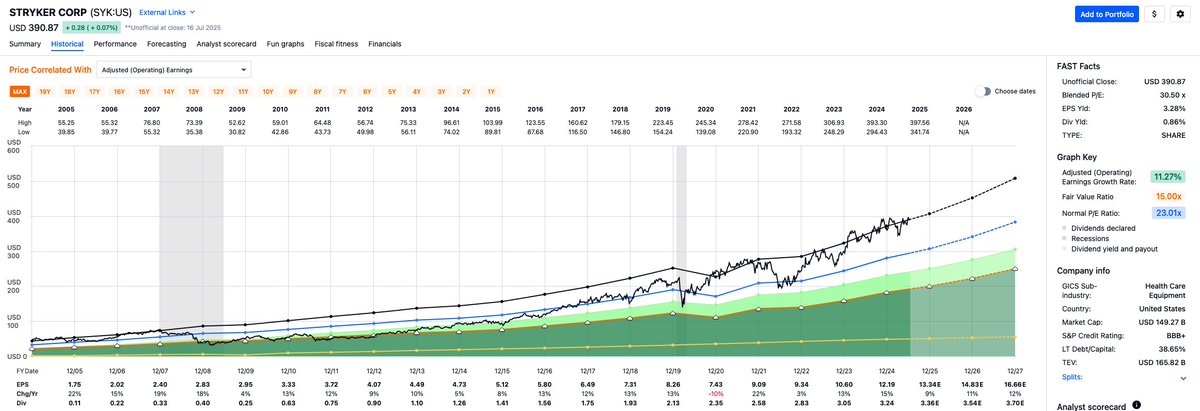Viewport: 1200px width, 411px height.
Task: Select the 15Y time range
Action: click(x=143, y=91)
